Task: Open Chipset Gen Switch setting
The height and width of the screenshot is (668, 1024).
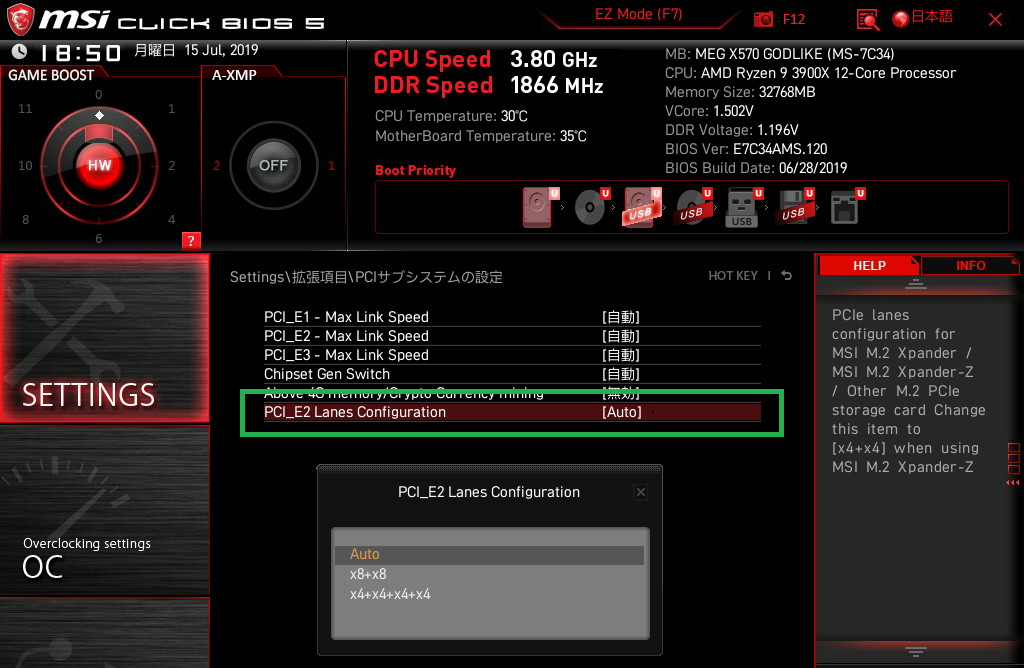Action: 512,374
